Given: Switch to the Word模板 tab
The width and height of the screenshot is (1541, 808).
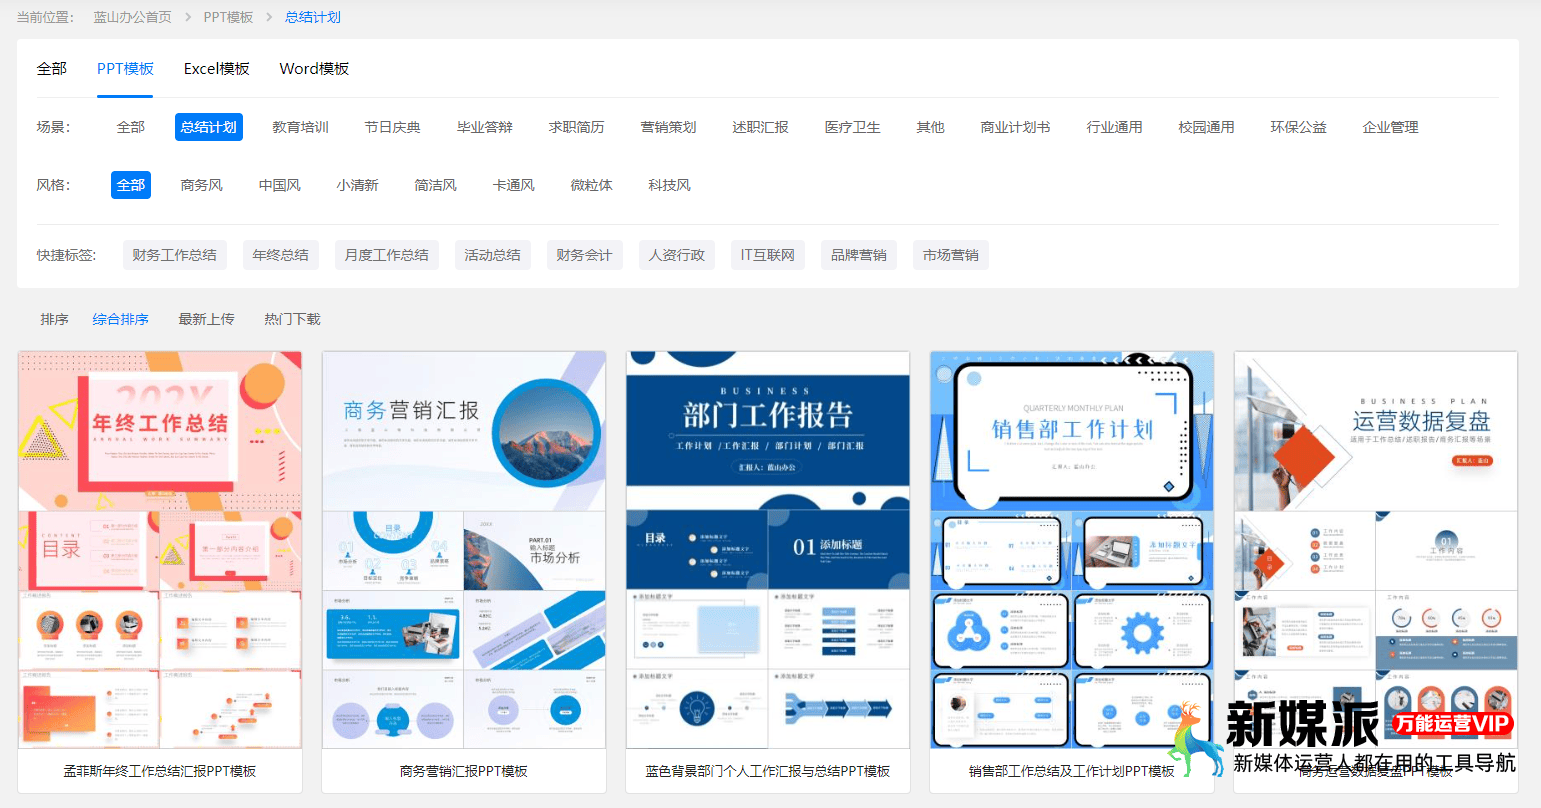Looking at the screenshot, I should tap(314, 69).
